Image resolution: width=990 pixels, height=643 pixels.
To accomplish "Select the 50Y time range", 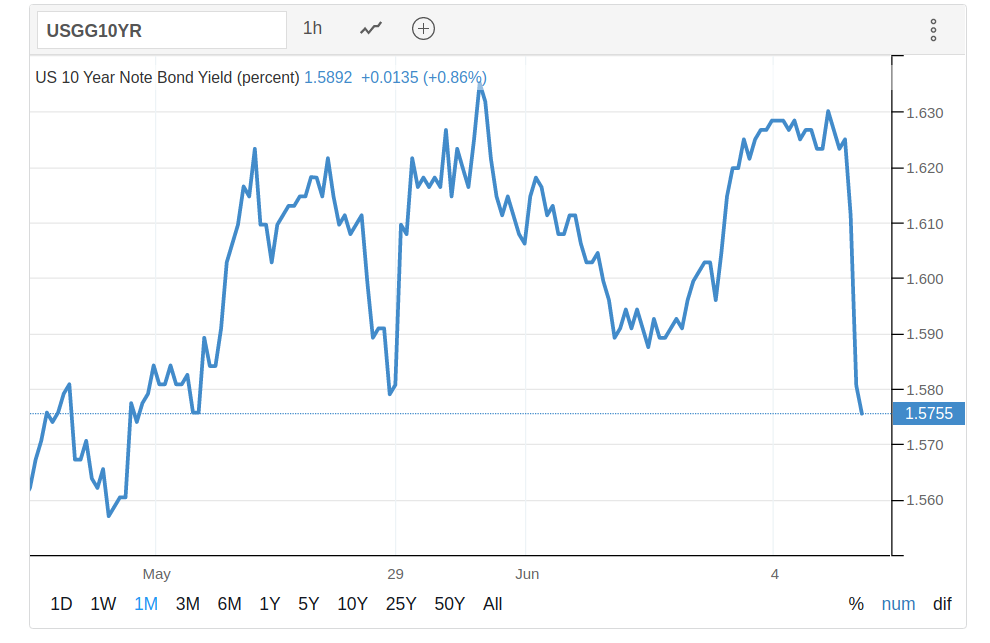I will pos(450,604).
